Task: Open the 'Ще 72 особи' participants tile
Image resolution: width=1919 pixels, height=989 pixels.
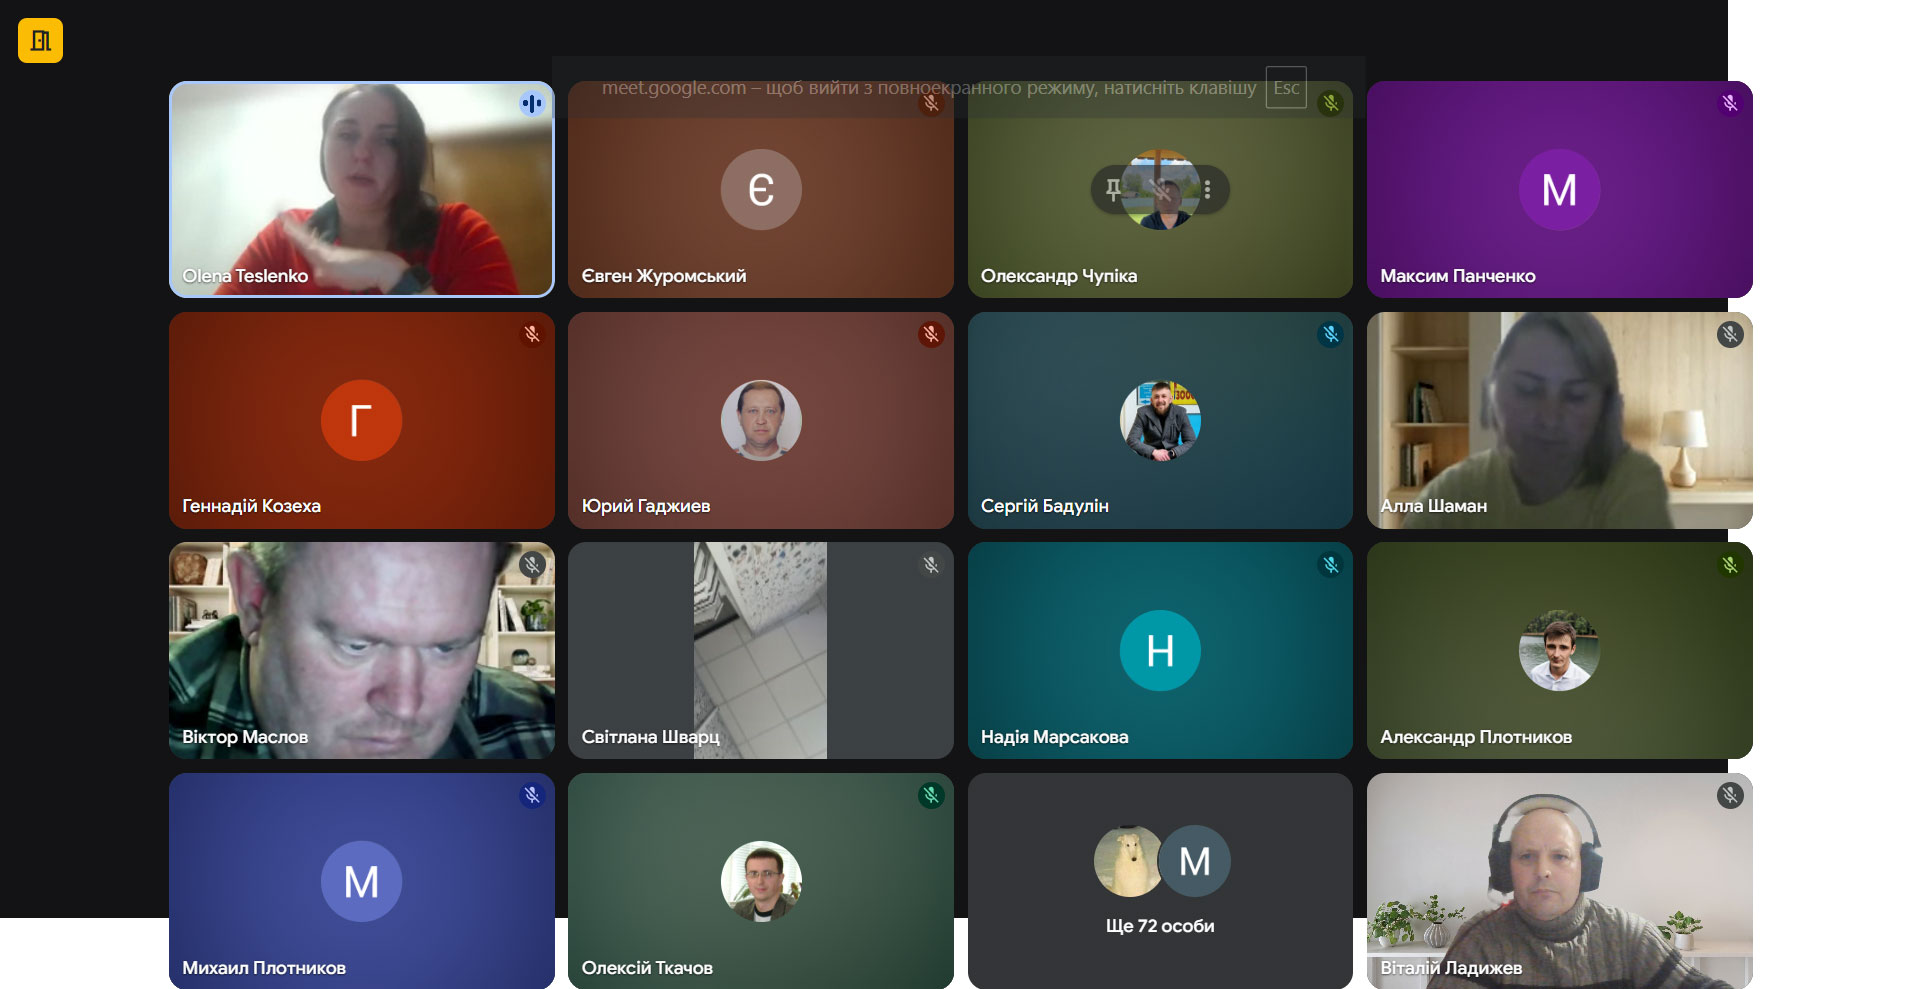Action: click(1159, 881)
